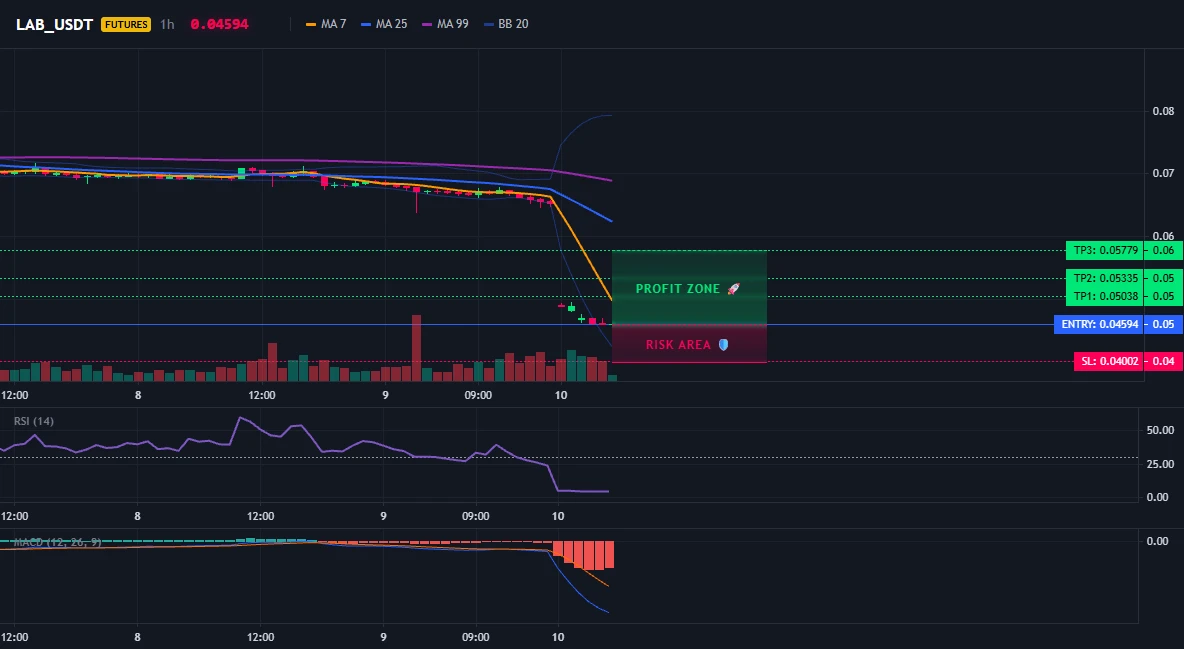Click the TP1: 0.05038 price tag
The image size is (1184, 649).
click(x=1105, y=296)
